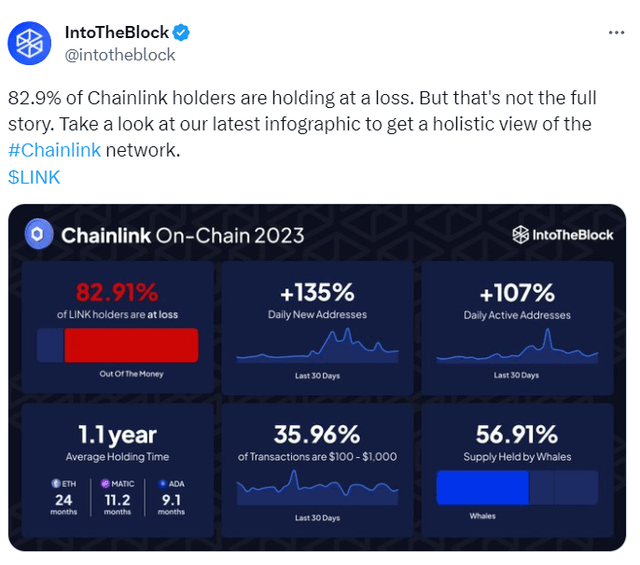Image resolution: width=640 pixels, height=565 pixels.
Task: Click the Chainlink On-Chain 2023 title
Action: point(183,236)
